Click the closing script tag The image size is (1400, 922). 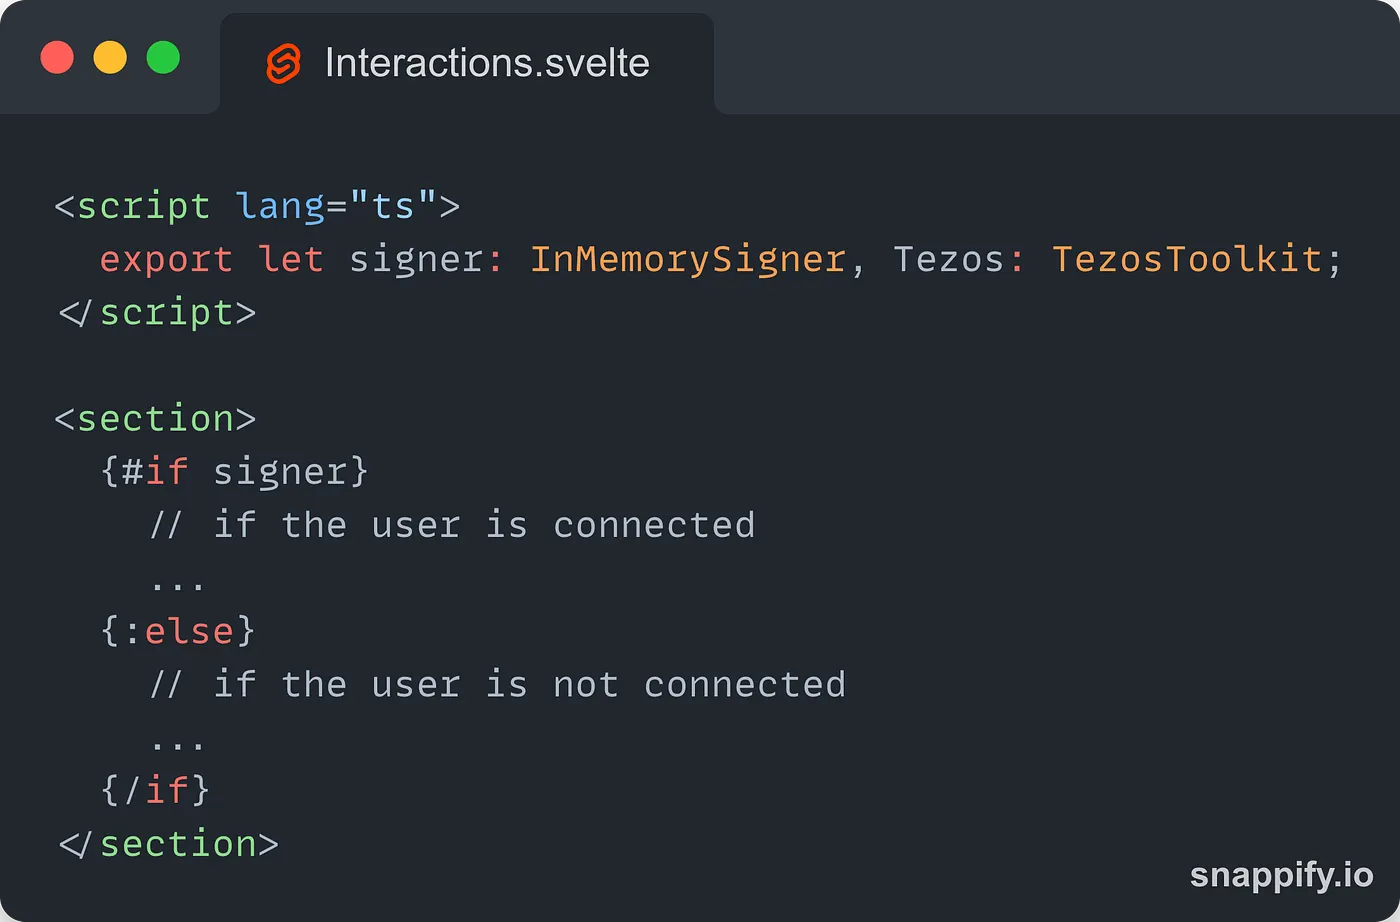pyautogui.click(x=157, y=312)
